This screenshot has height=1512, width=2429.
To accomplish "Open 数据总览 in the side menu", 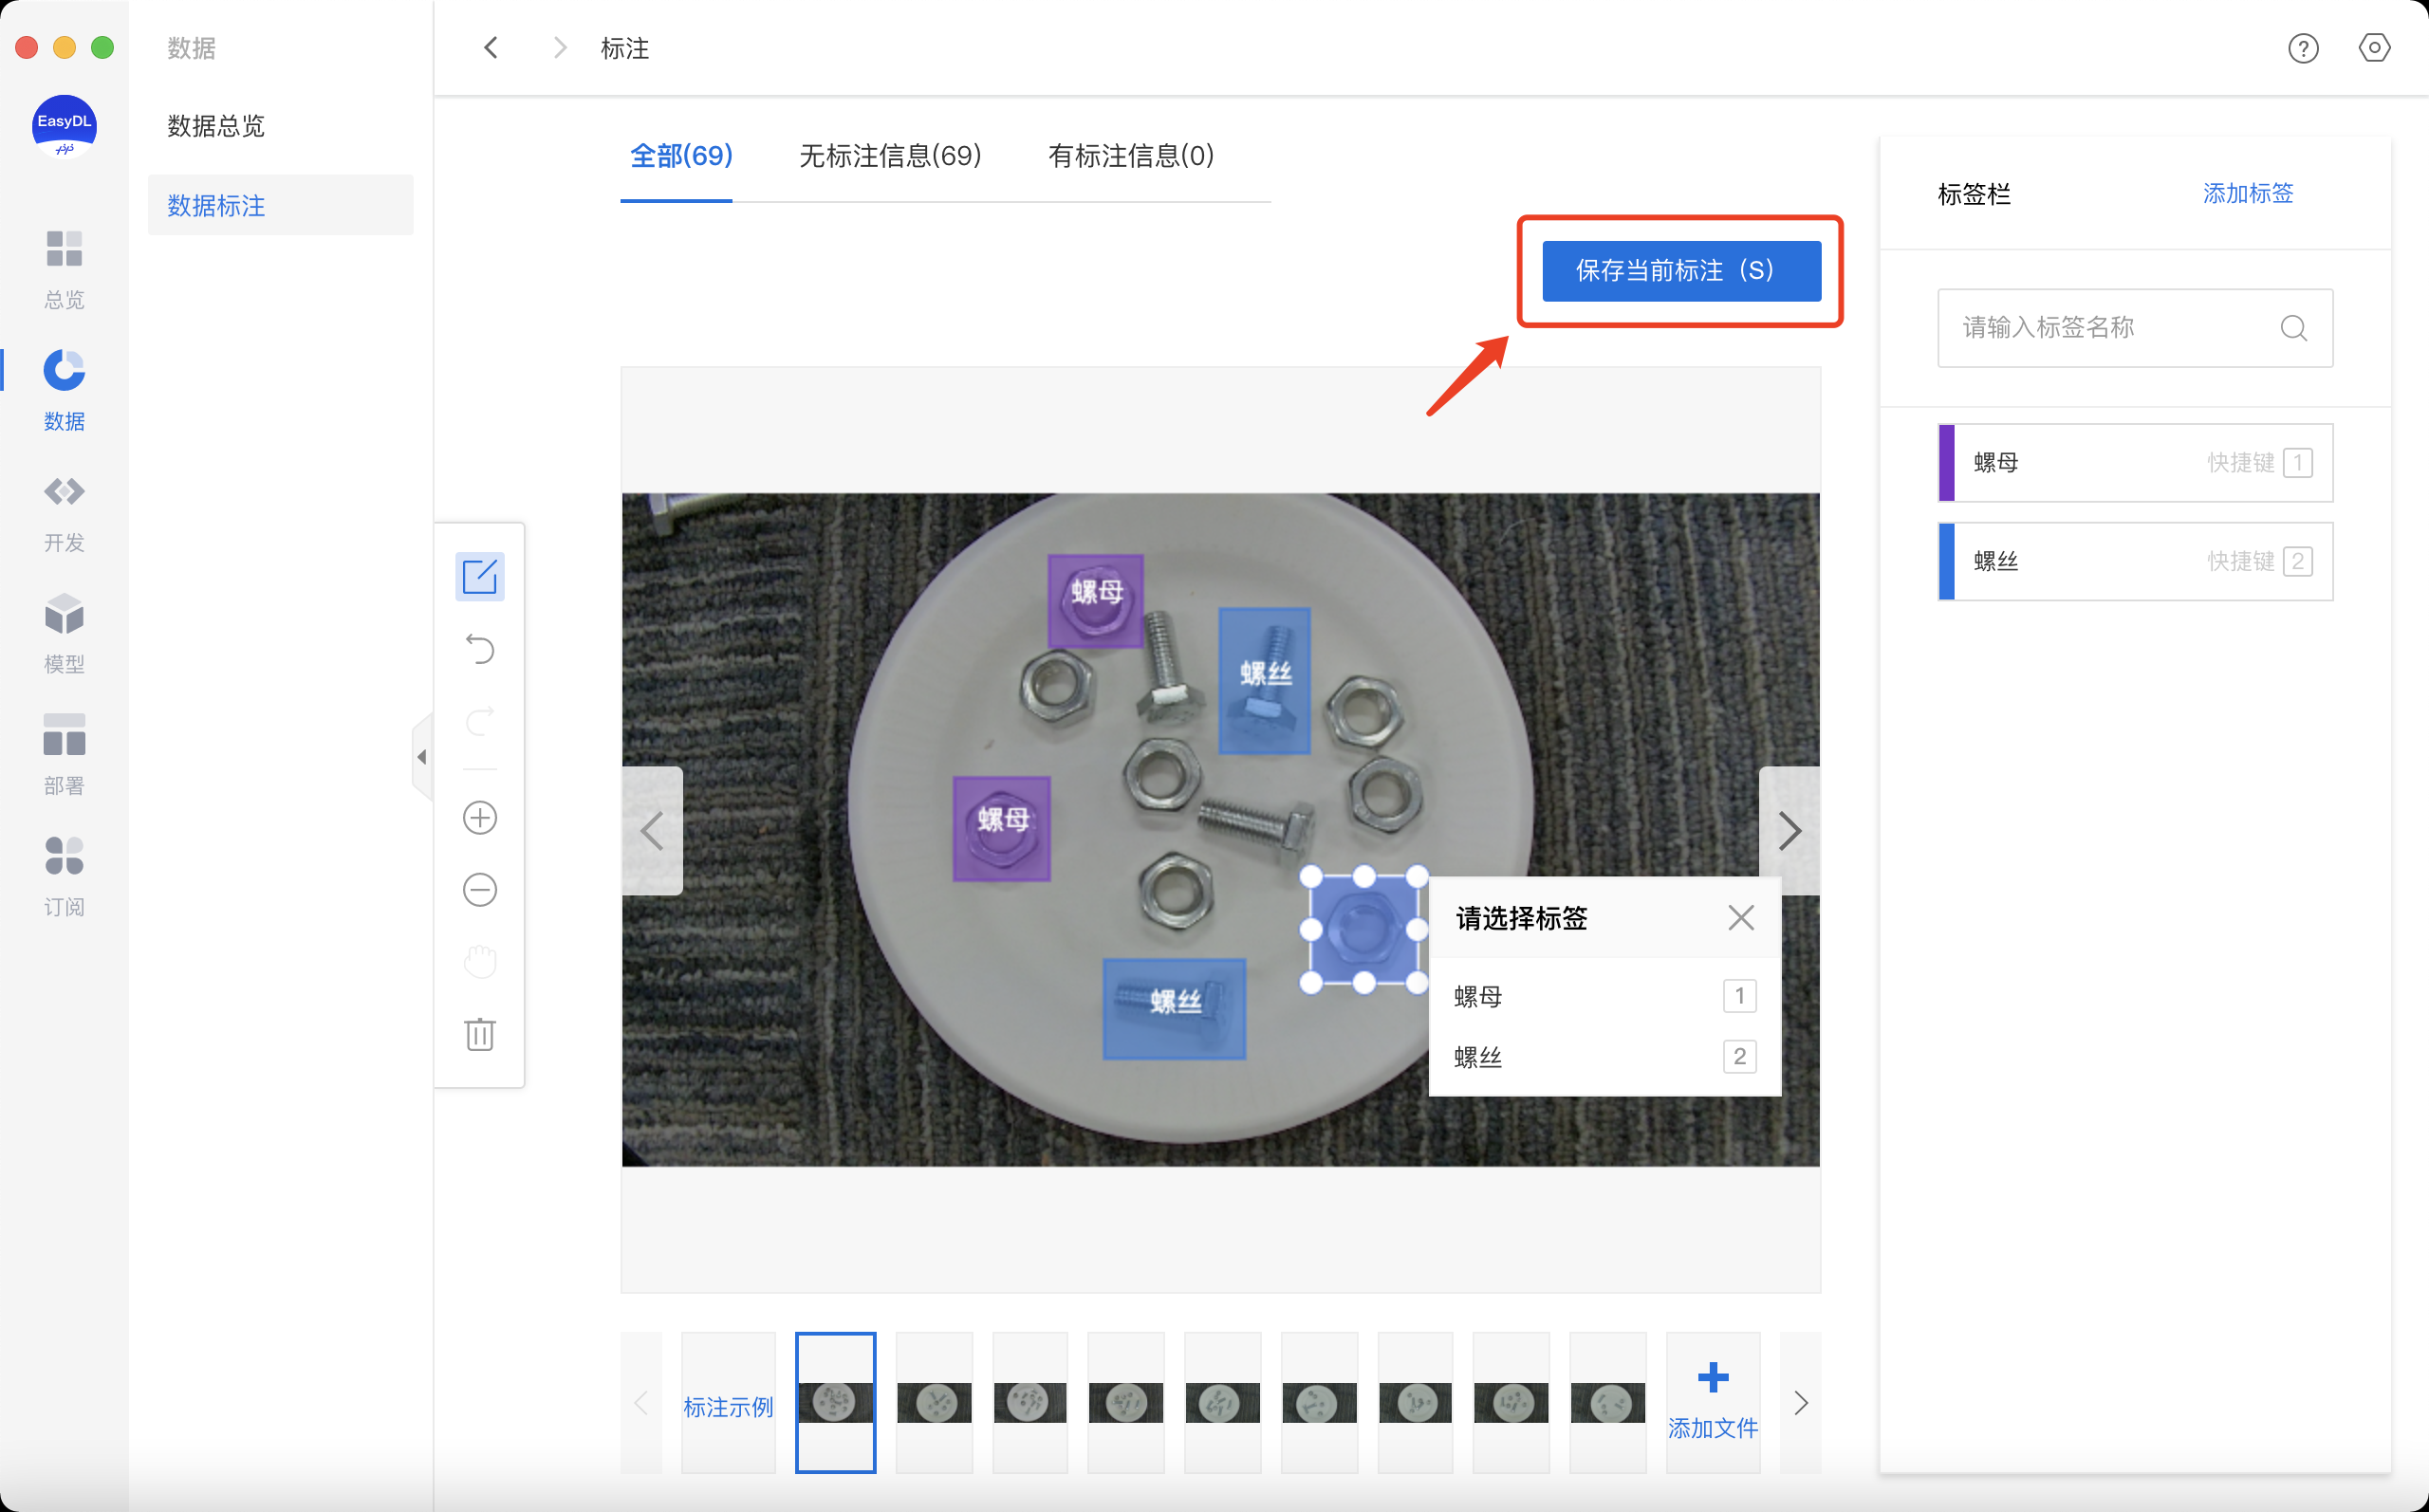I will click(216, 126).
